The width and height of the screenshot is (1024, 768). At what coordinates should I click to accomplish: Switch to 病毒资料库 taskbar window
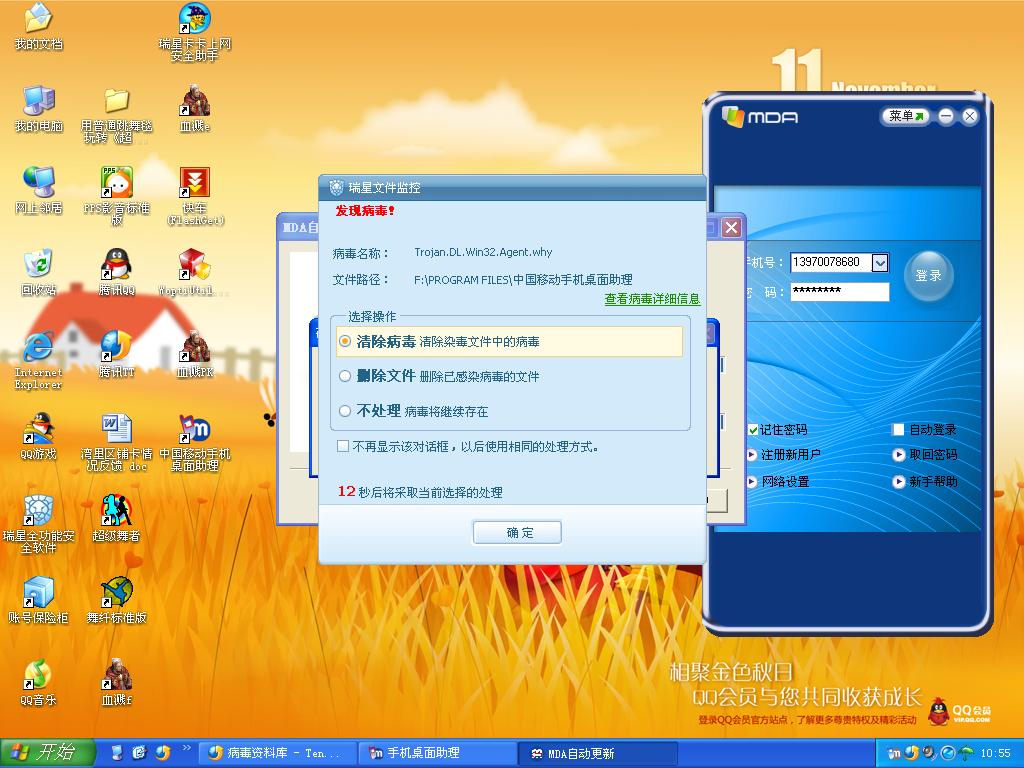point(276,753)
